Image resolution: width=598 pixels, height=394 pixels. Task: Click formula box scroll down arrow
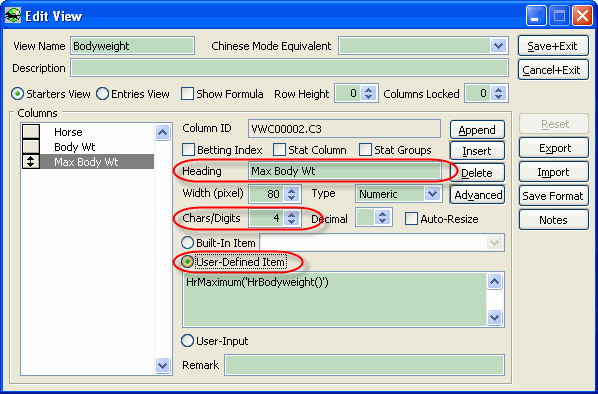tap(495, 317)
